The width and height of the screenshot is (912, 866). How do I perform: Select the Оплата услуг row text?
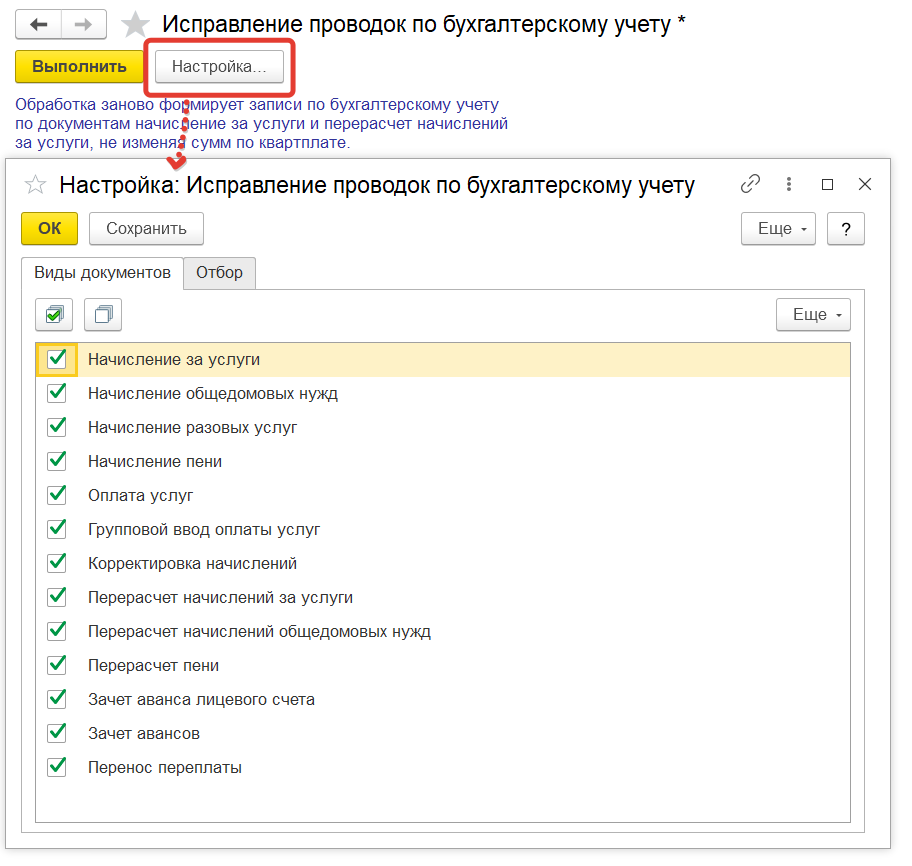click(140, 496)
